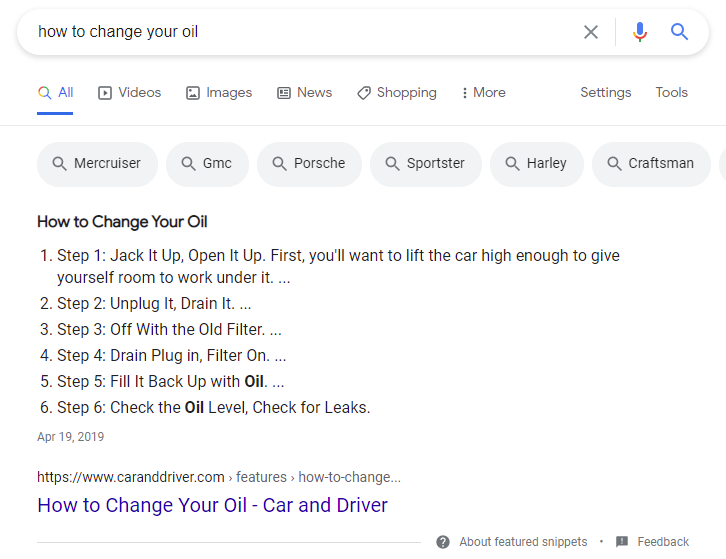Click the question mark icon near featured snippets

pos(443,542)
